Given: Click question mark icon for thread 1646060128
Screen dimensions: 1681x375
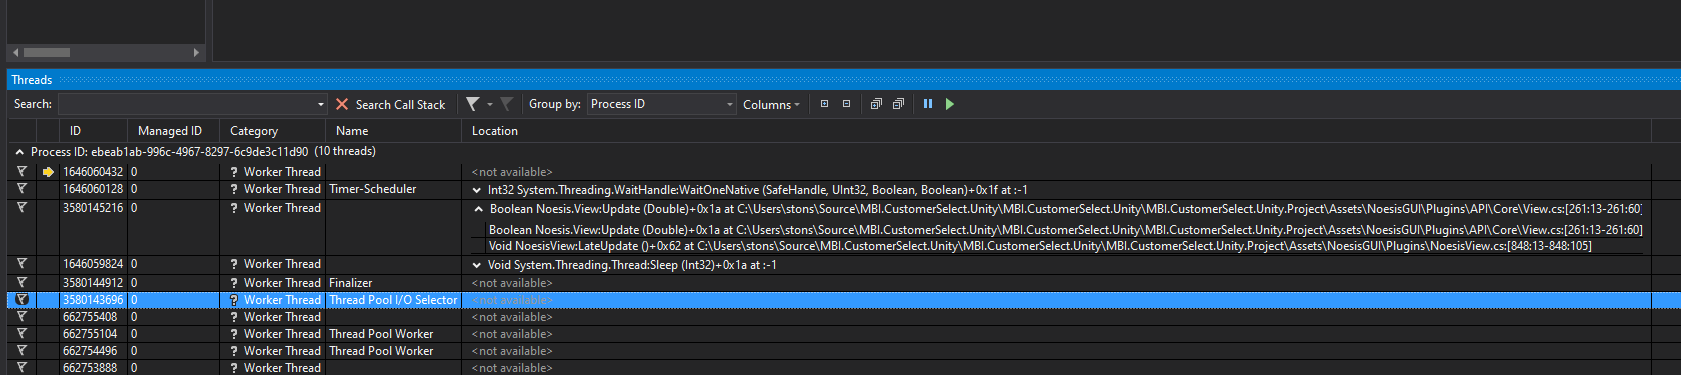Looking at the screenshot, I should (233, 189).
